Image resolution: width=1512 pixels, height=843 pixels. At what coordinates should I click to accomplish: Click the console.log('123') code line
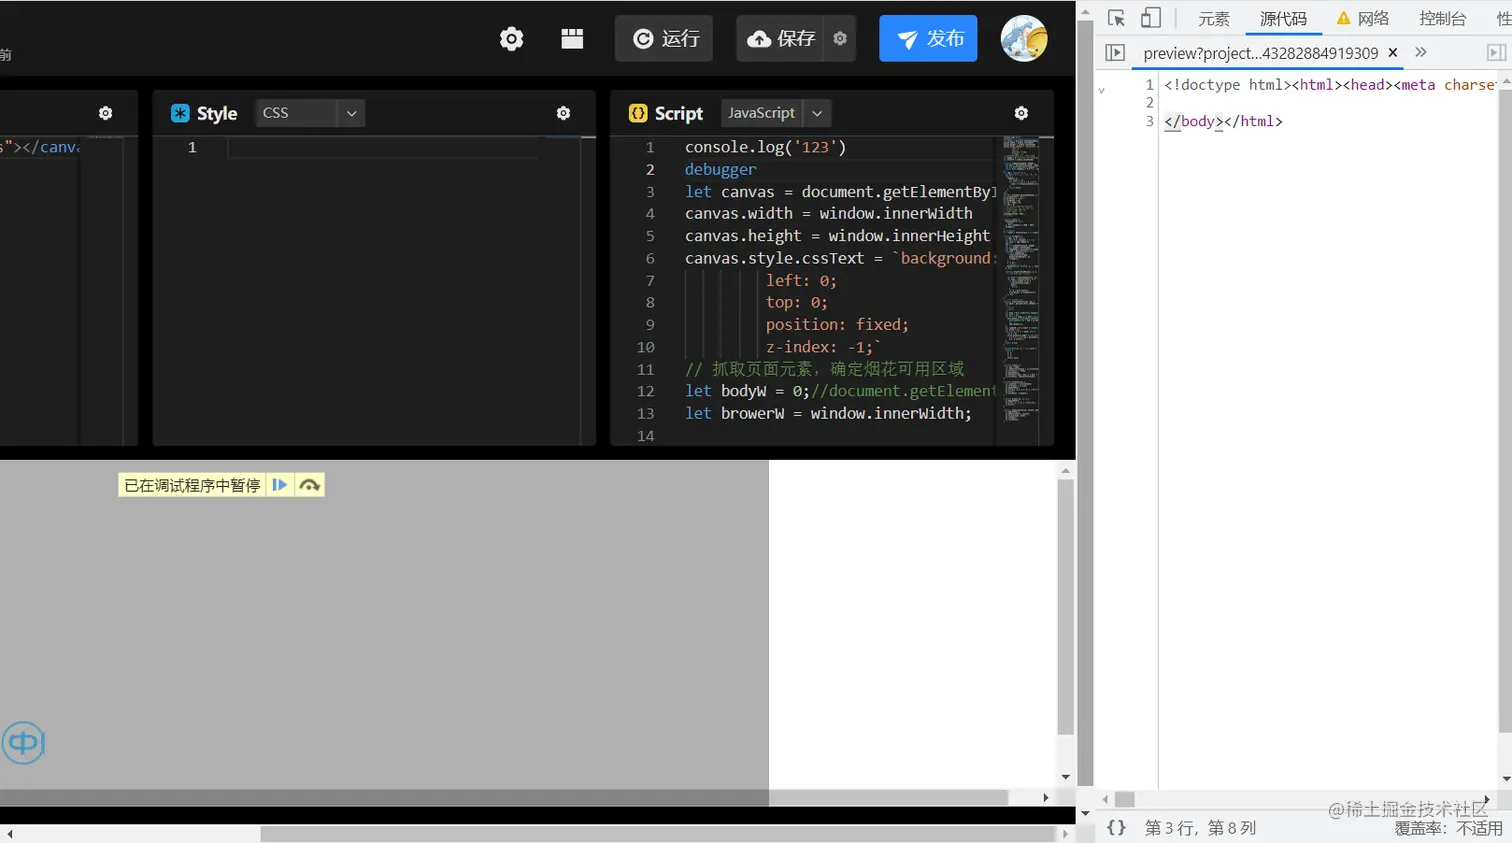pyautogui.click(x=765, y=147)
